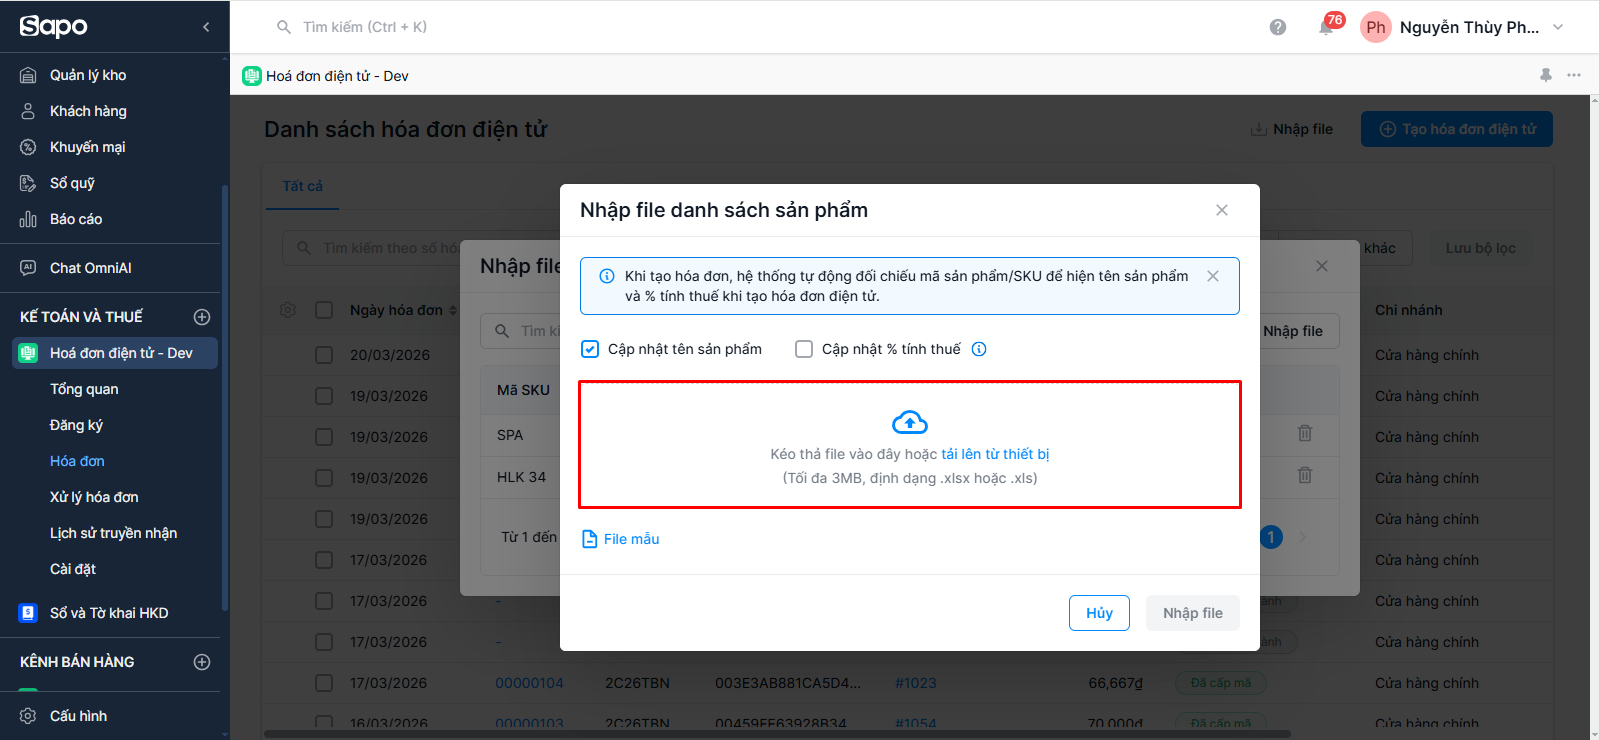
Task: Open Chat OmniAI in sidebar
Action: click(x=90, y=268)
